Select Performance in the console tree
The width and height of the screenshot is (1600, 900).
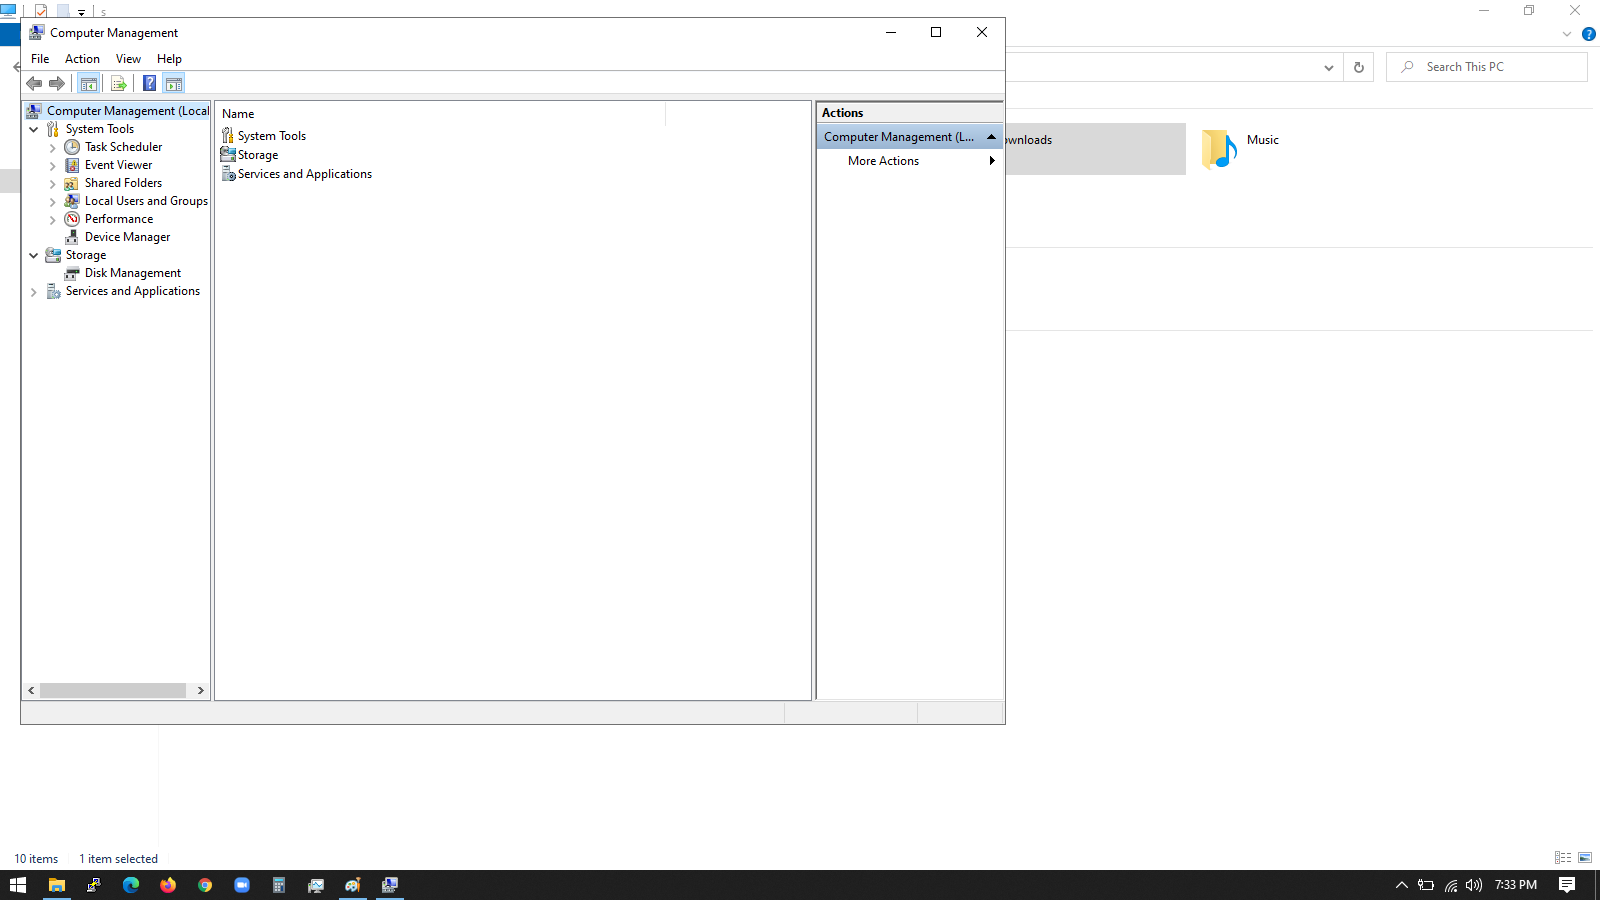[119, 218]
